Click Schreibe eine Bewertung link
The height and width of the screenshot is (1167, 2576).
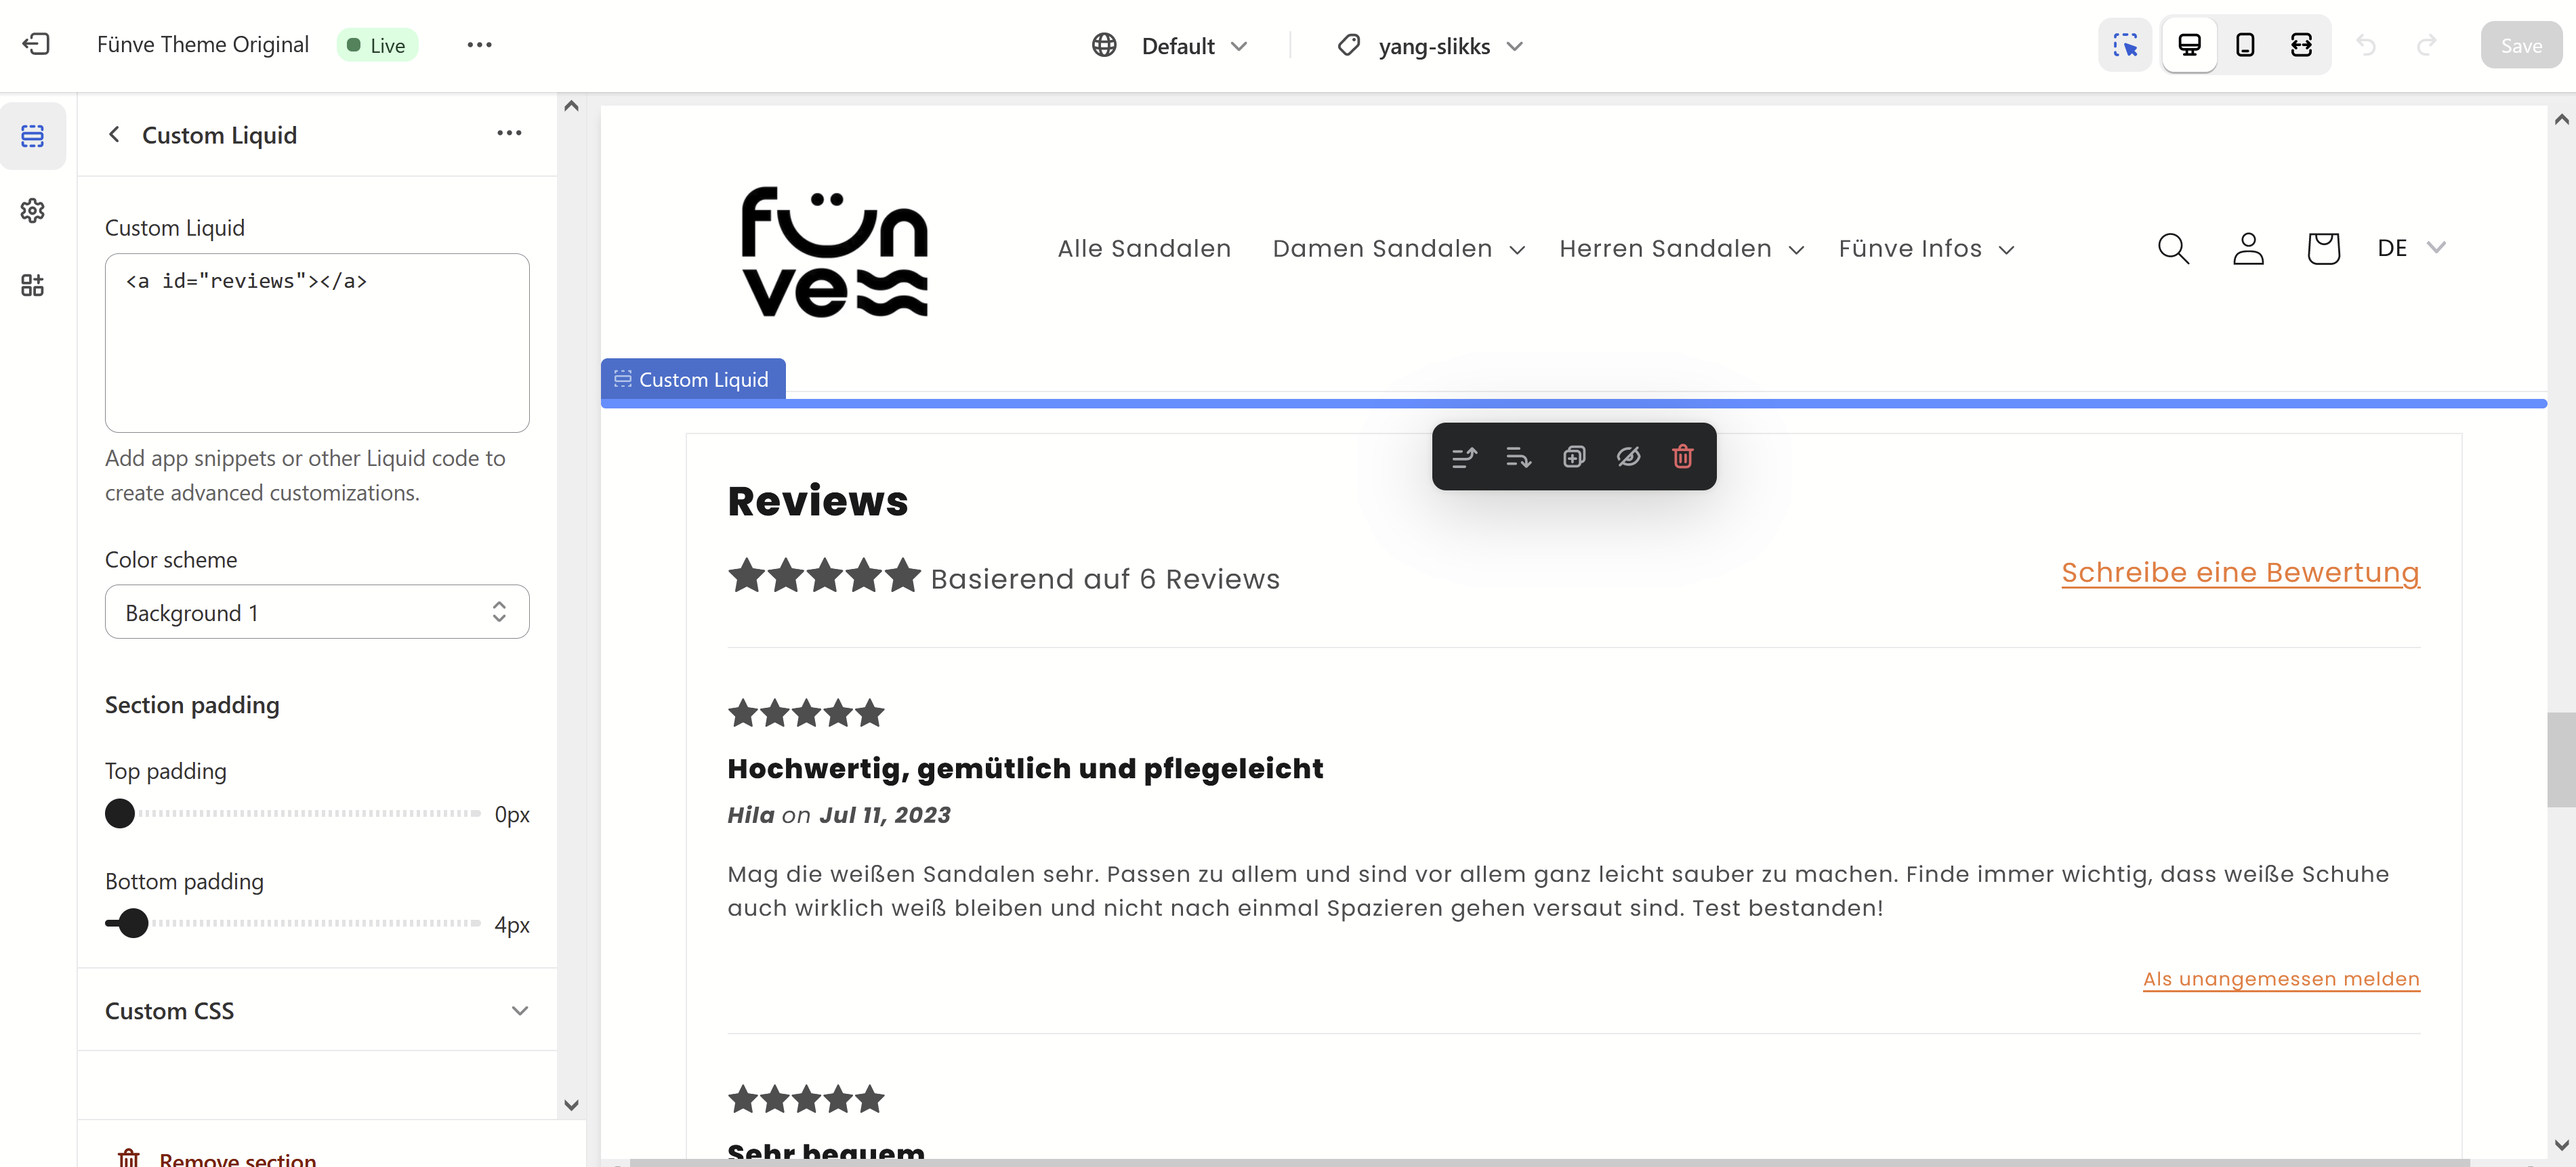coord(2240,573)
